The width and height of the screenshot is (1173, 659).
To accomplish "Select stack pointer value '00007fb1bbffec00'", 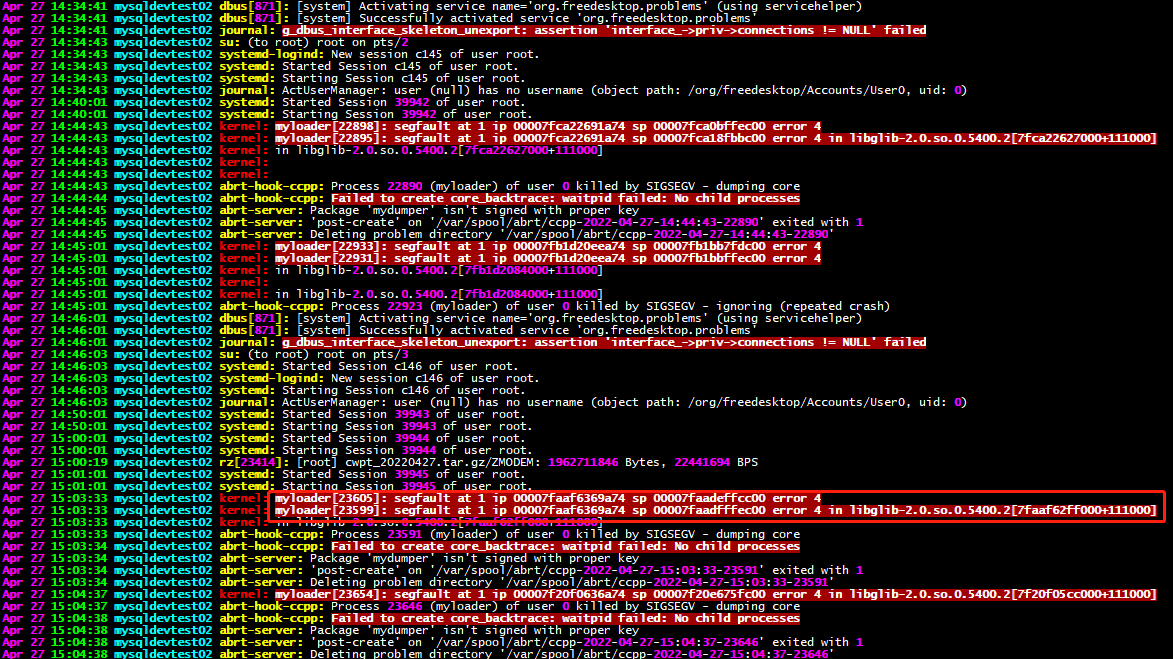I will pyautogui.click(x=709, y=258).
